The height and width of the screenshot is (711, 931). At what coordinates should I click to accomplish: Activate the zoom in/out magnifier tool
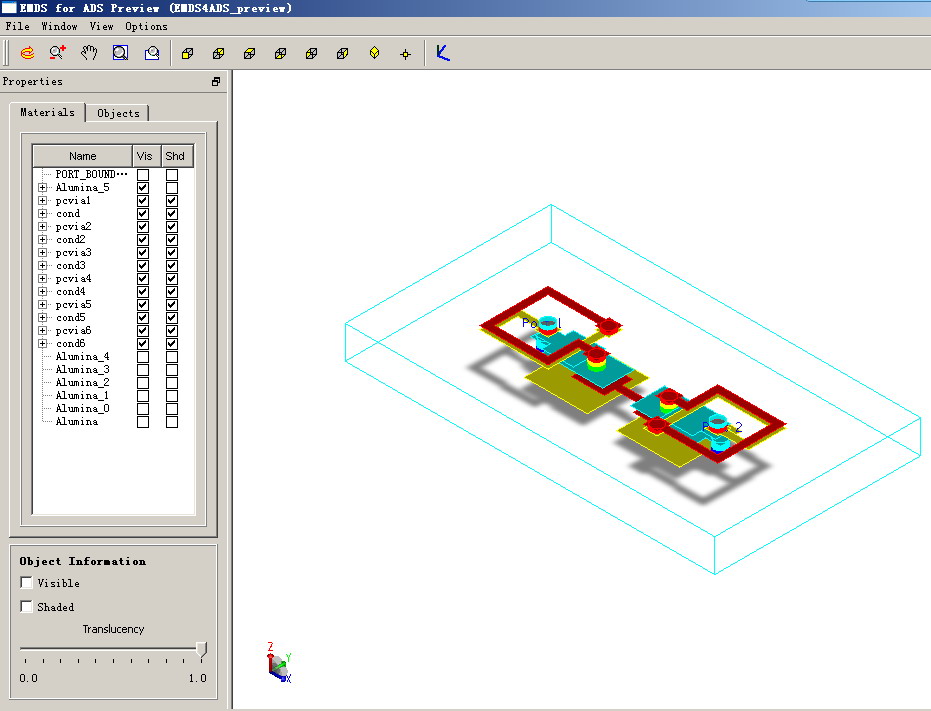tap(58, 53)
